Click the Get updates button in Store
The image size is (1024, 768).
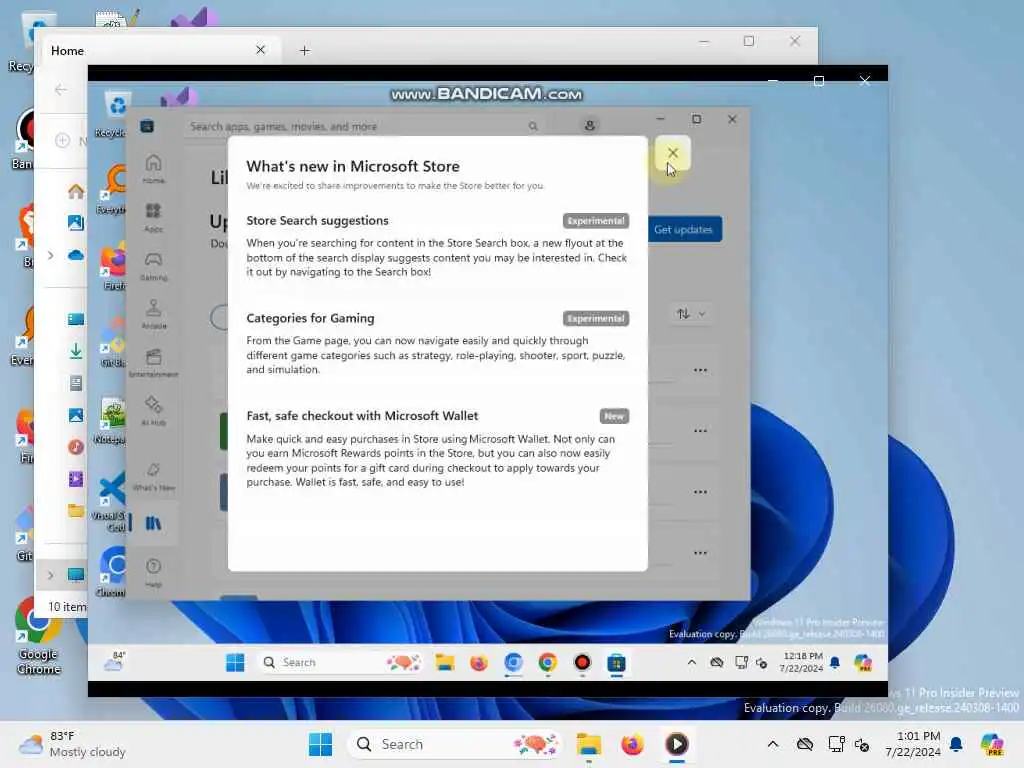[x=683, y=229]
